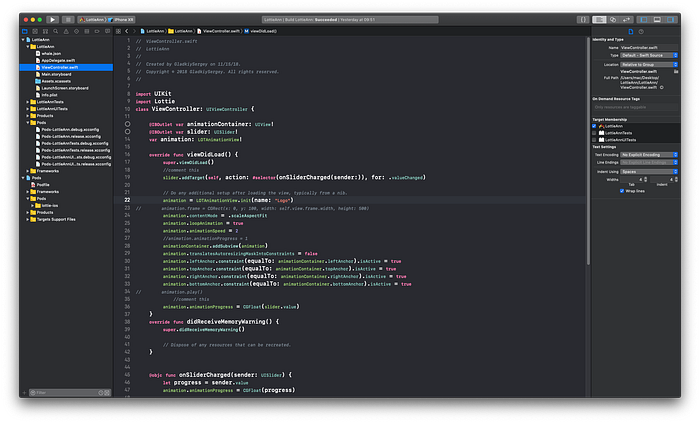Click the slider outlet connection circle
The height and width of the screenshot is (423, 700).
(x=128, y=132)
